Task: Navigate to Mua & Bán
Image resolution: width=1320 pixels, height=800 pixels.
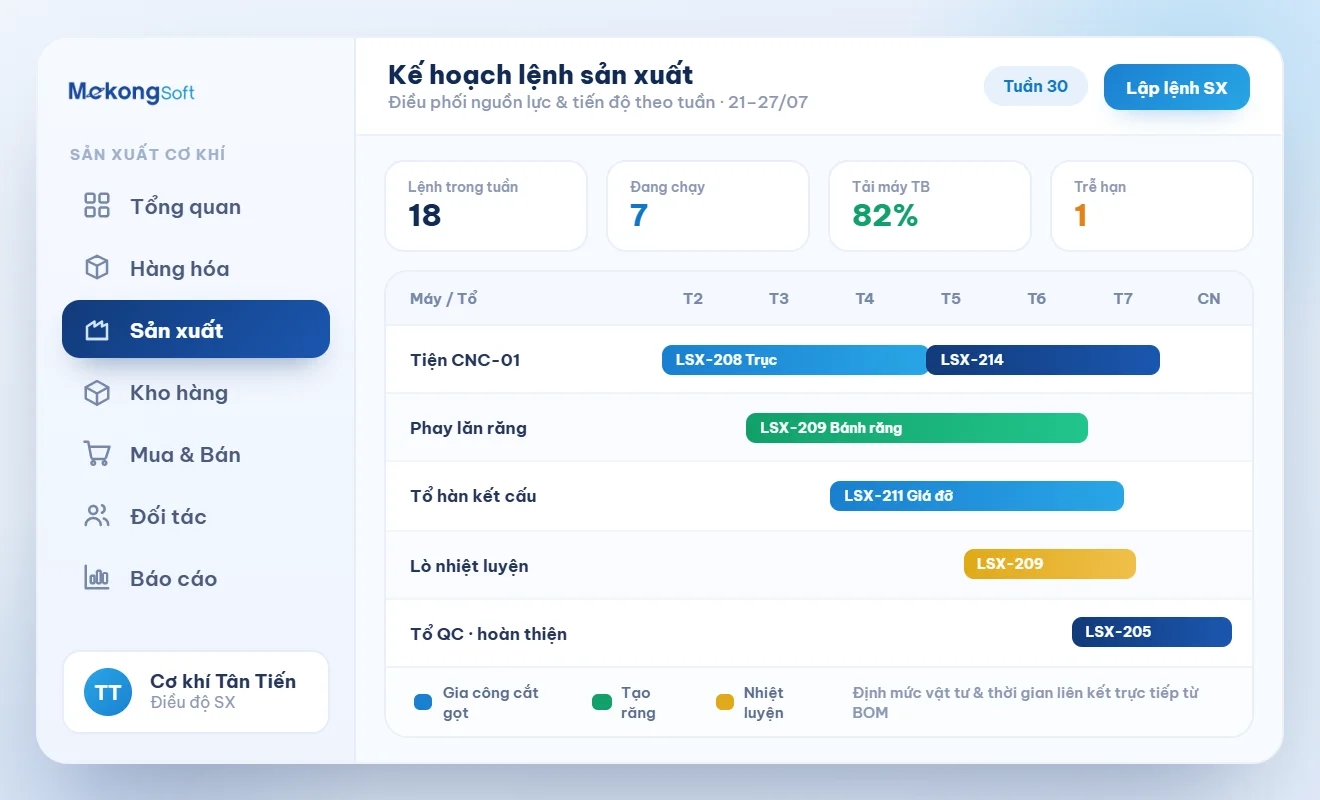Action: click(x=196, y=454)
